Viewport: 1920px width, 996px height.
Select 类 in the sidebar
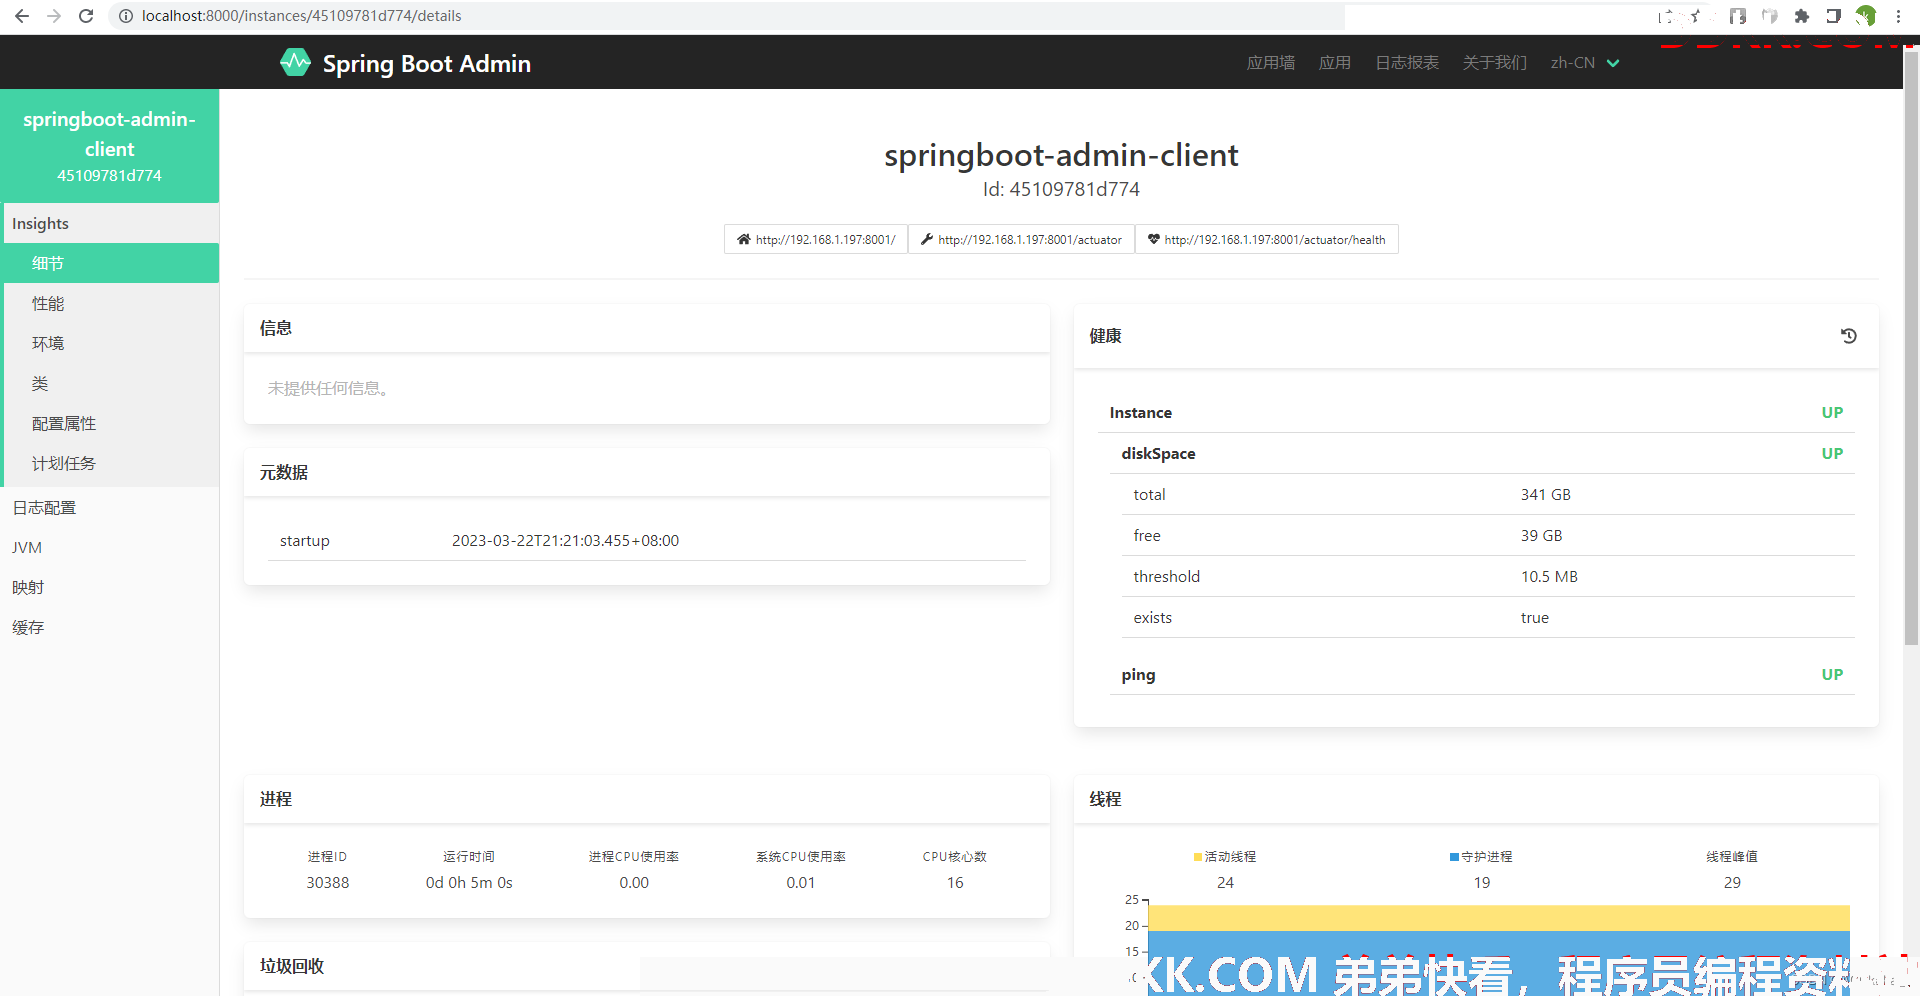tap(110, 383)
